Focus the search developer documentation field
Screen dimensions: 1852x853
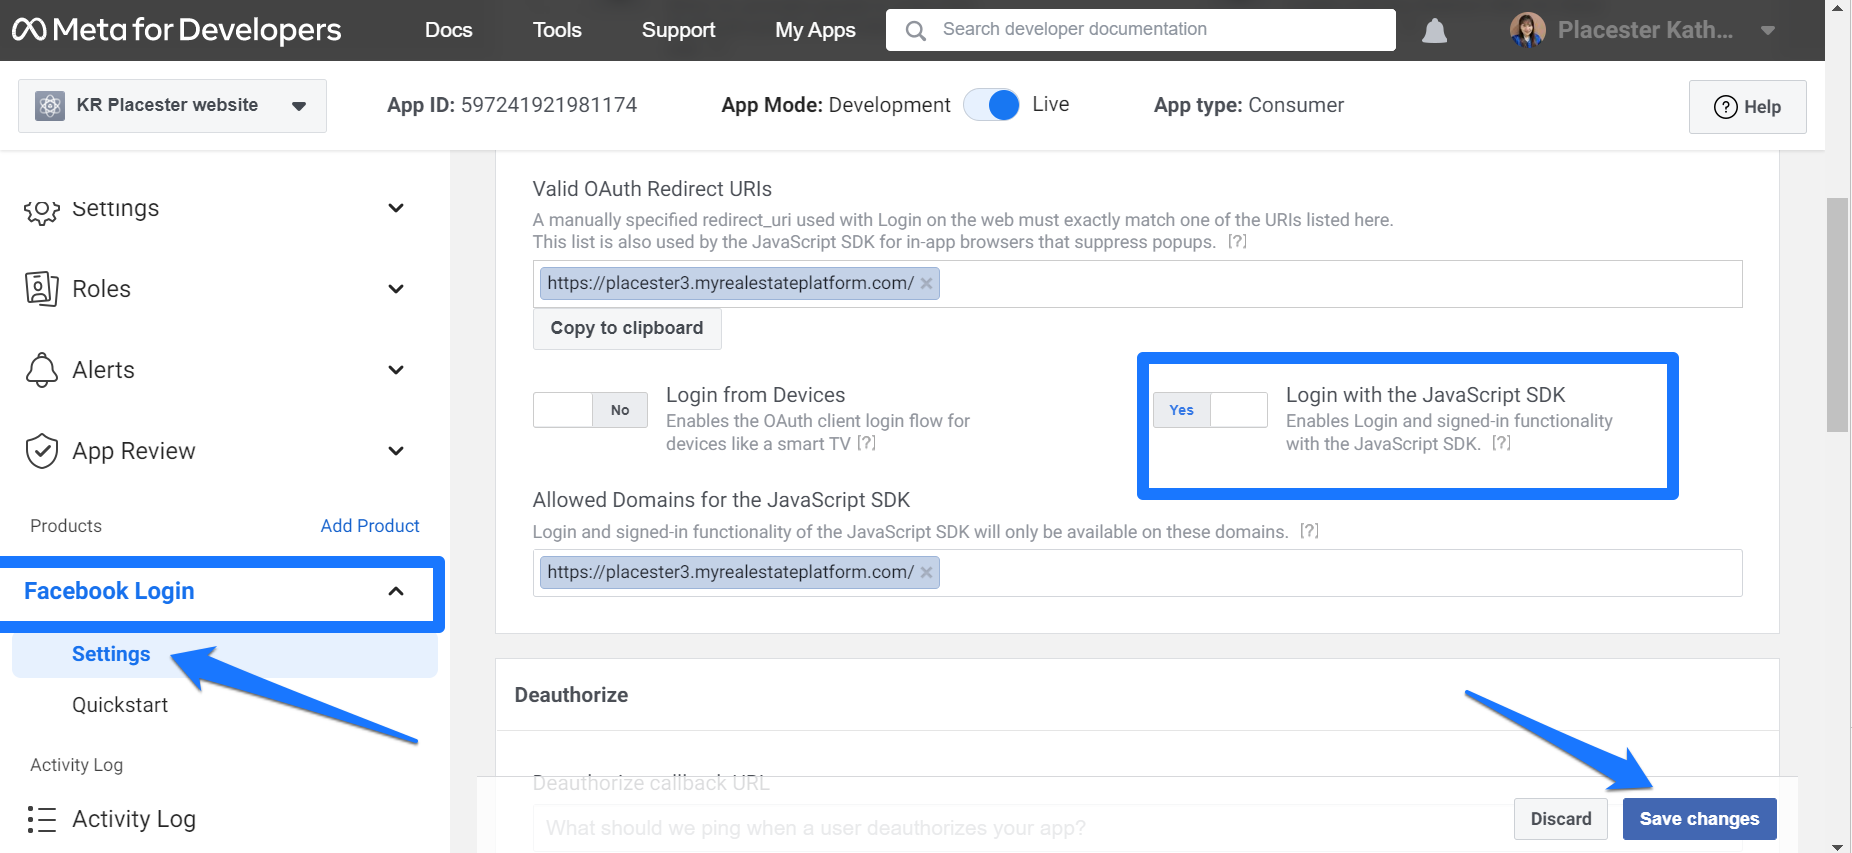pyautogui.click(x=1140, y=30)
